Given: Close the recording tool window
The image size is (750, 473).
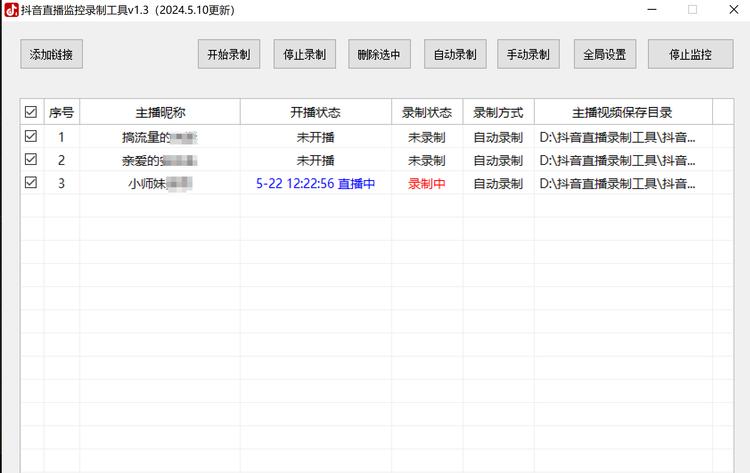Looking at the screenshot, I should [734, 10].
